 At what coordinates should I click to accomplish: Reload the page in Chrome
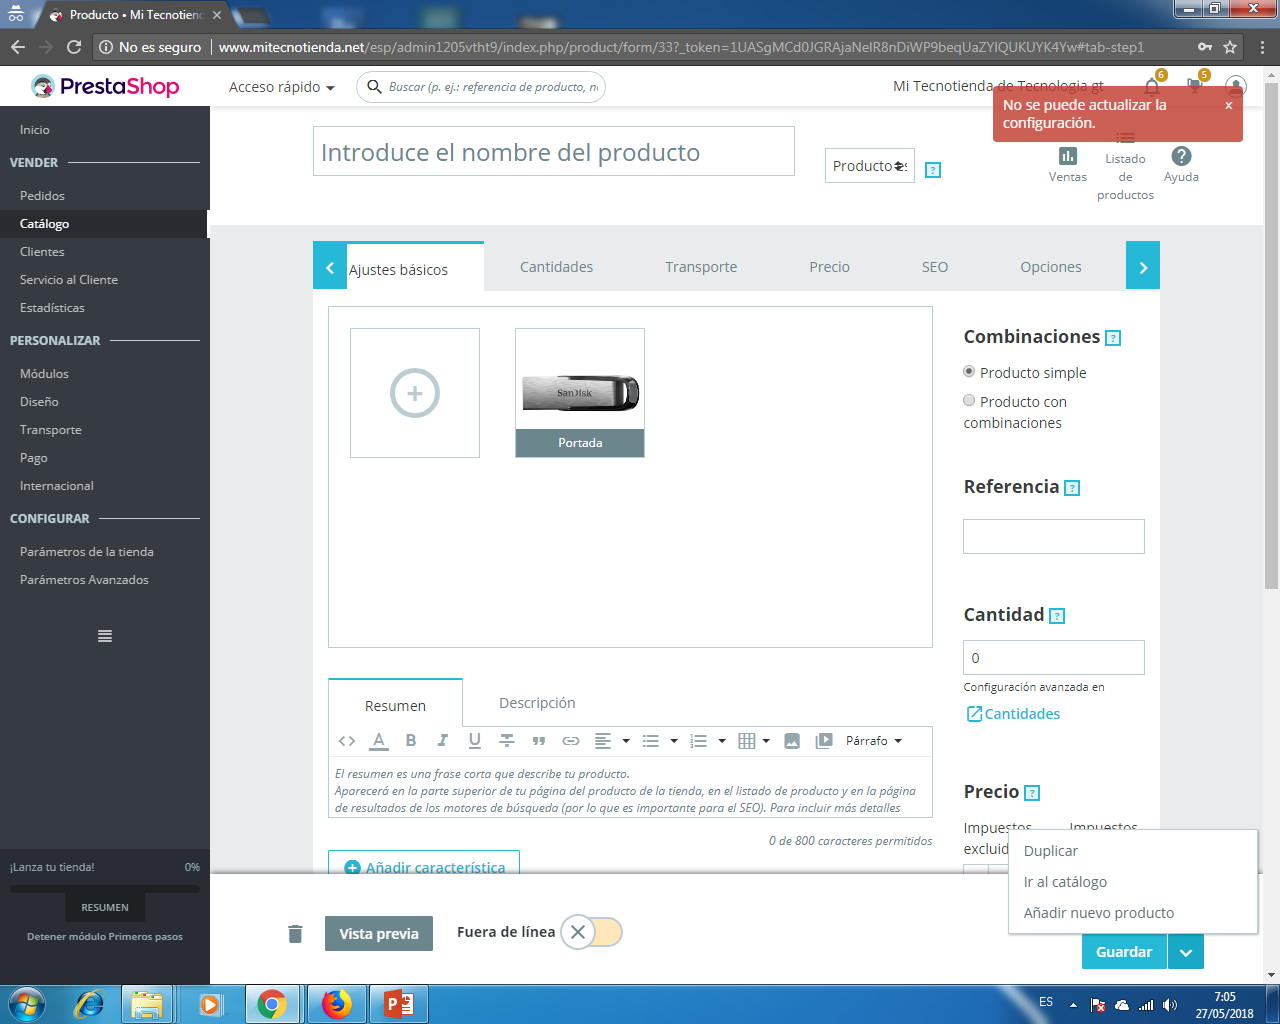pyautogui.click(x=74, y=47)
